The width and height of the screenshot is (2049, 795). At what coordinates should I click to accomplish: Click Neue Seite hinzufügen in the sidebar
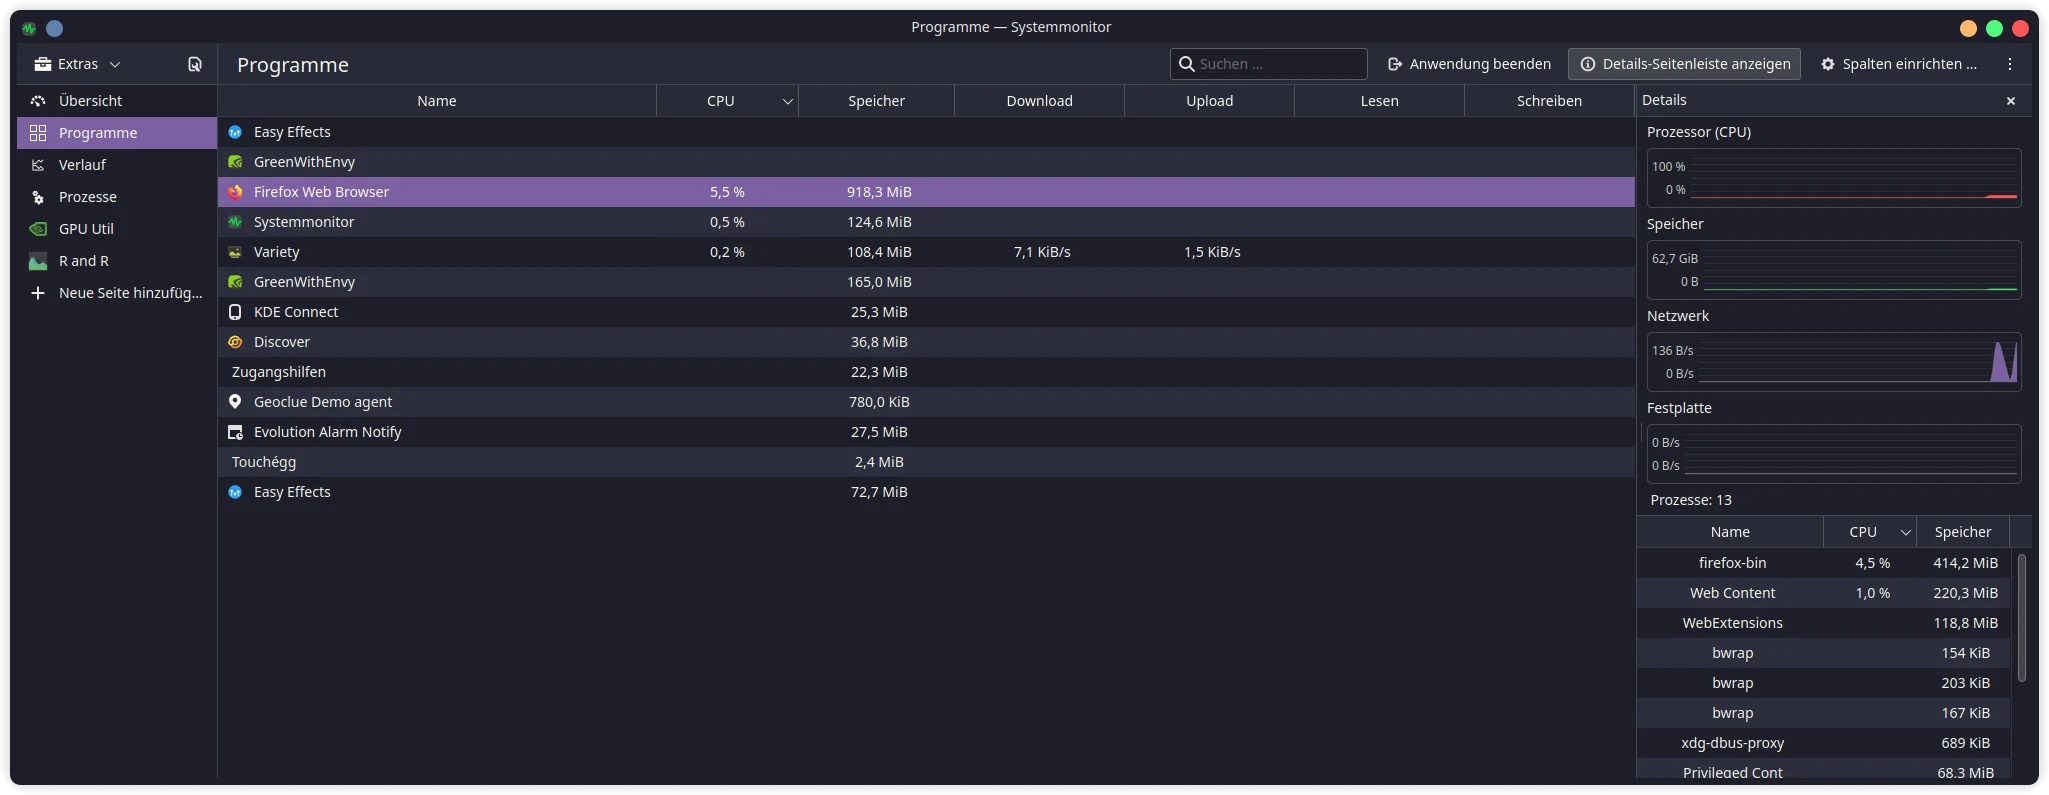coord(117,293)
